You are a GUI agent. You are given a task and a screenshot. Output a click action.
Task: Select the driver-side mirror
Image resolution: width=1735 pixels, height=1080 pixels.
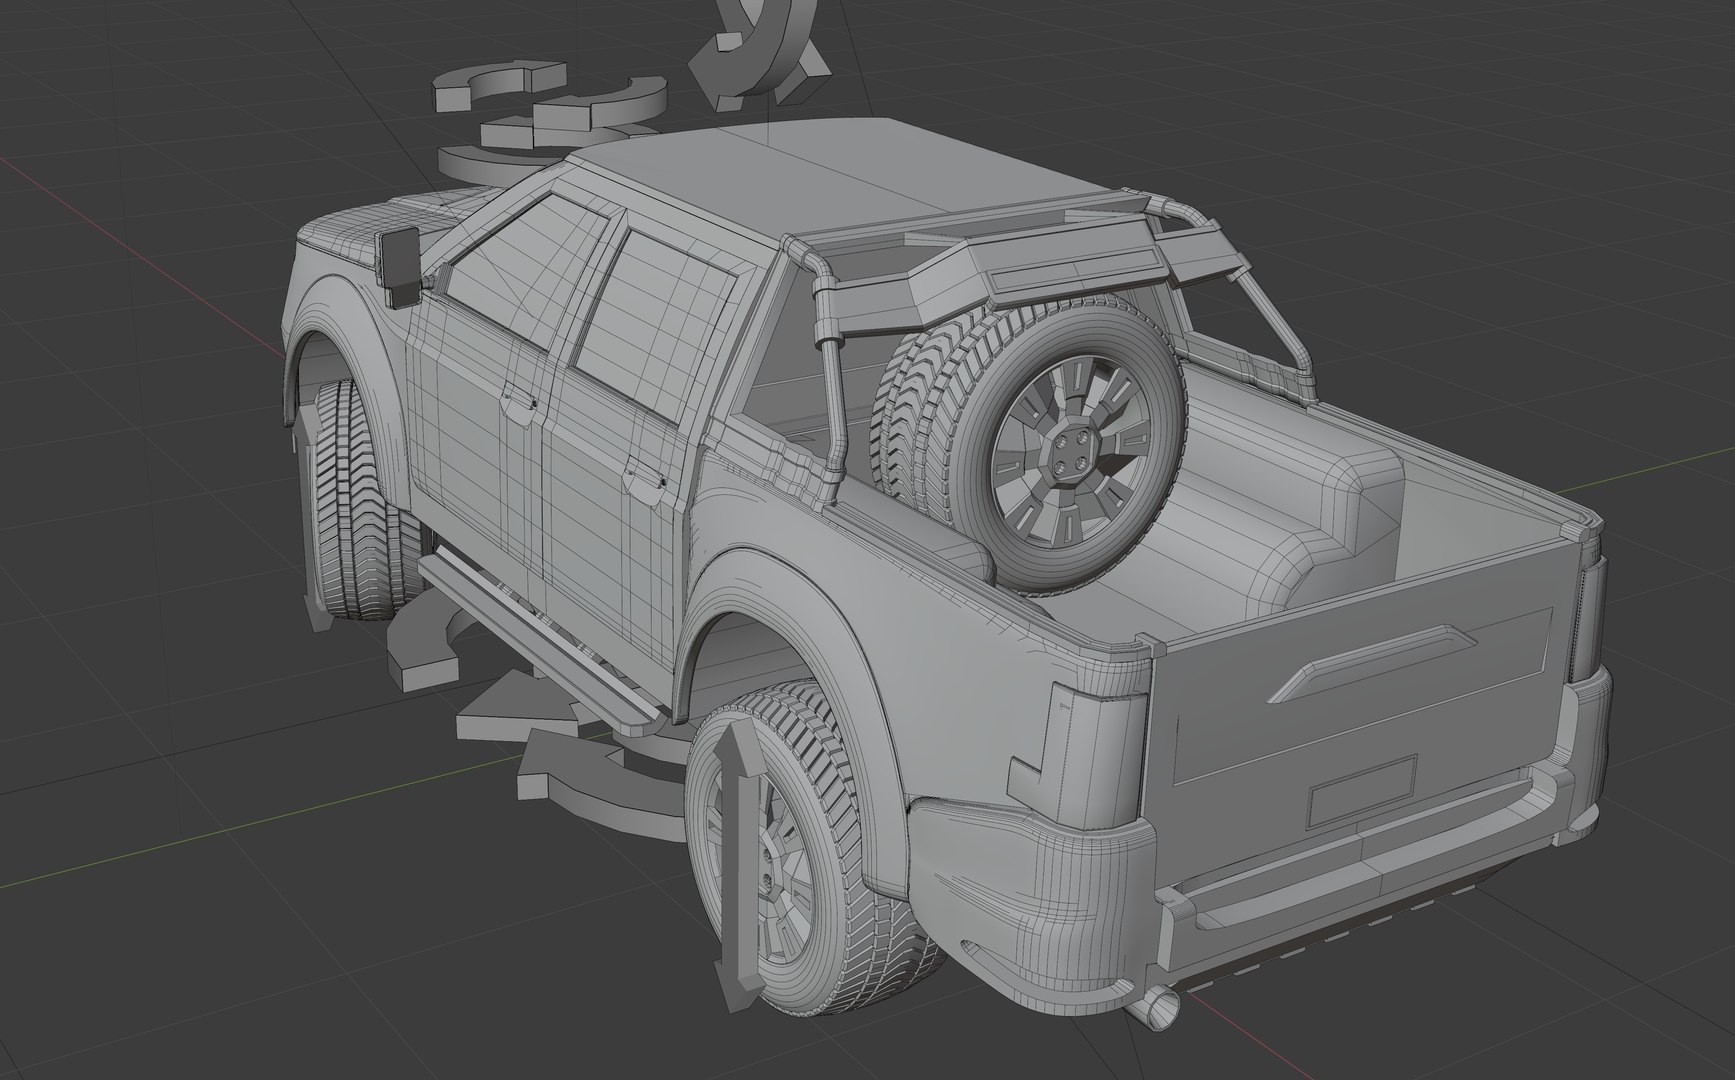pos(402,265)
